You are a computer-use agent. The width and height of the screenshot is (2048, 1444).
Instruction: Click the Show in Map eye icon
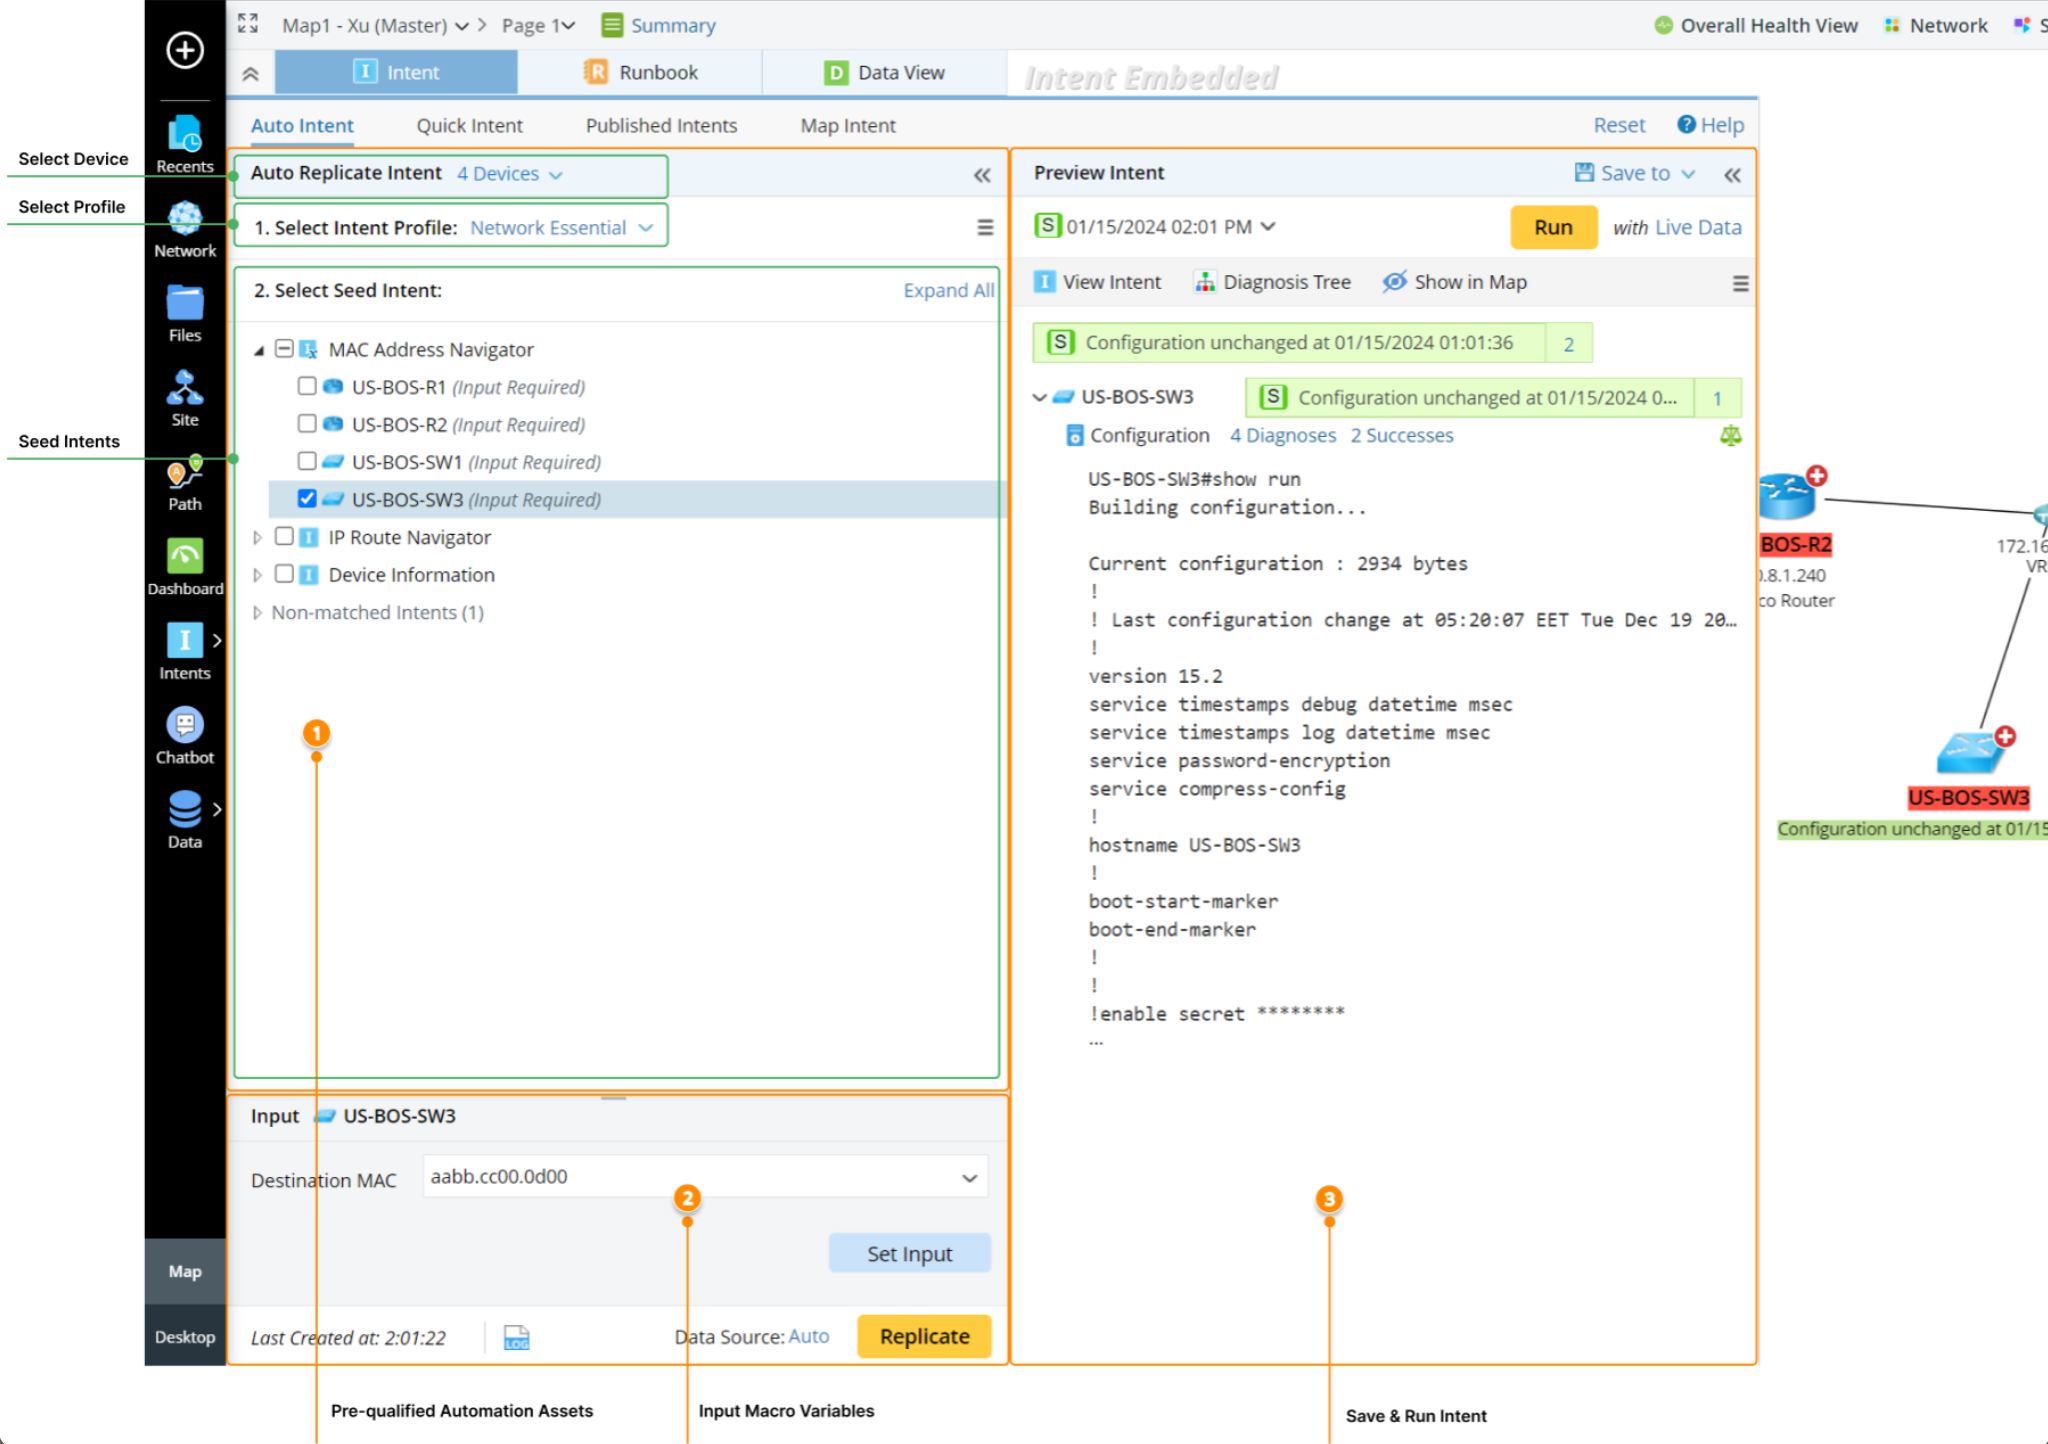(x=1394, y=282)
